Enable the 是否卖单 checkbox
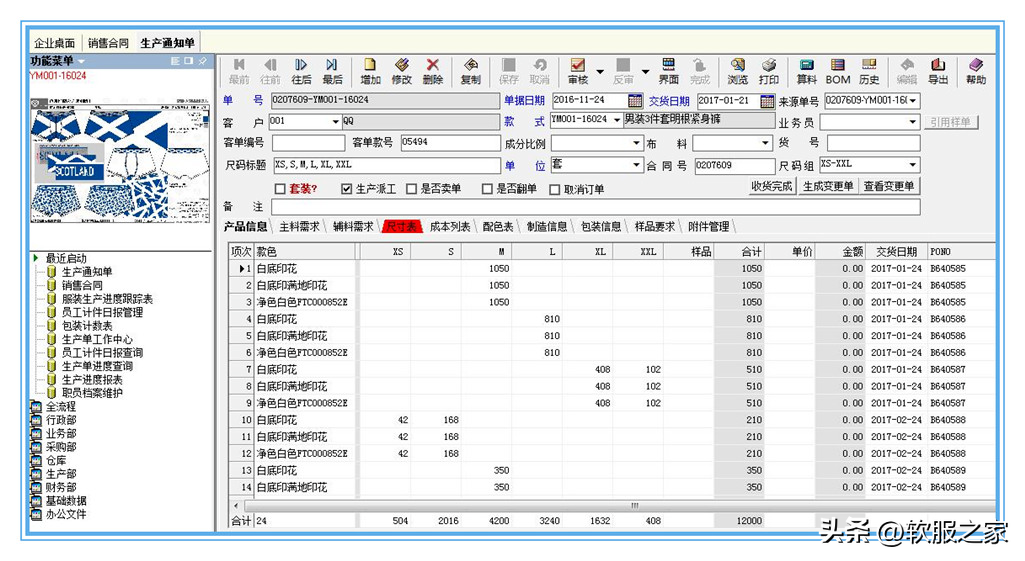 410,189
